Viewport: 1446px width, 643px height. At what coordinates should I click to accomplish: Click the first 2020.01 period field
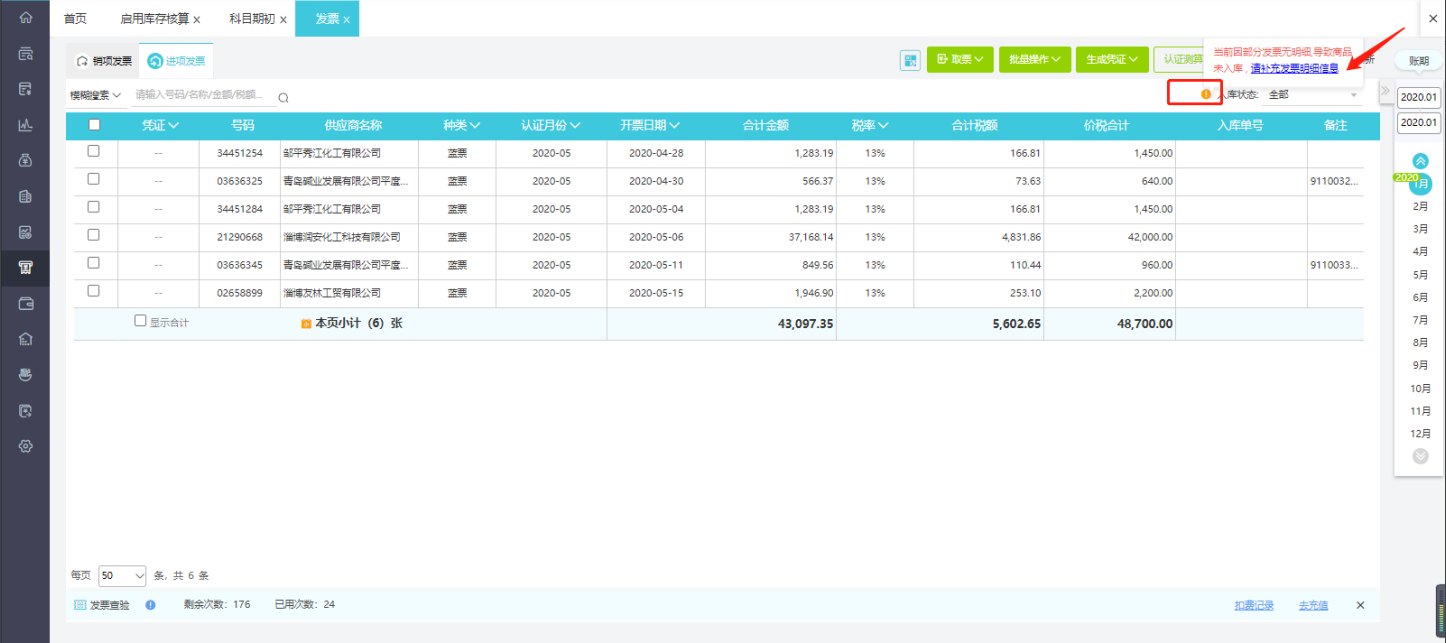point(1419,97)
